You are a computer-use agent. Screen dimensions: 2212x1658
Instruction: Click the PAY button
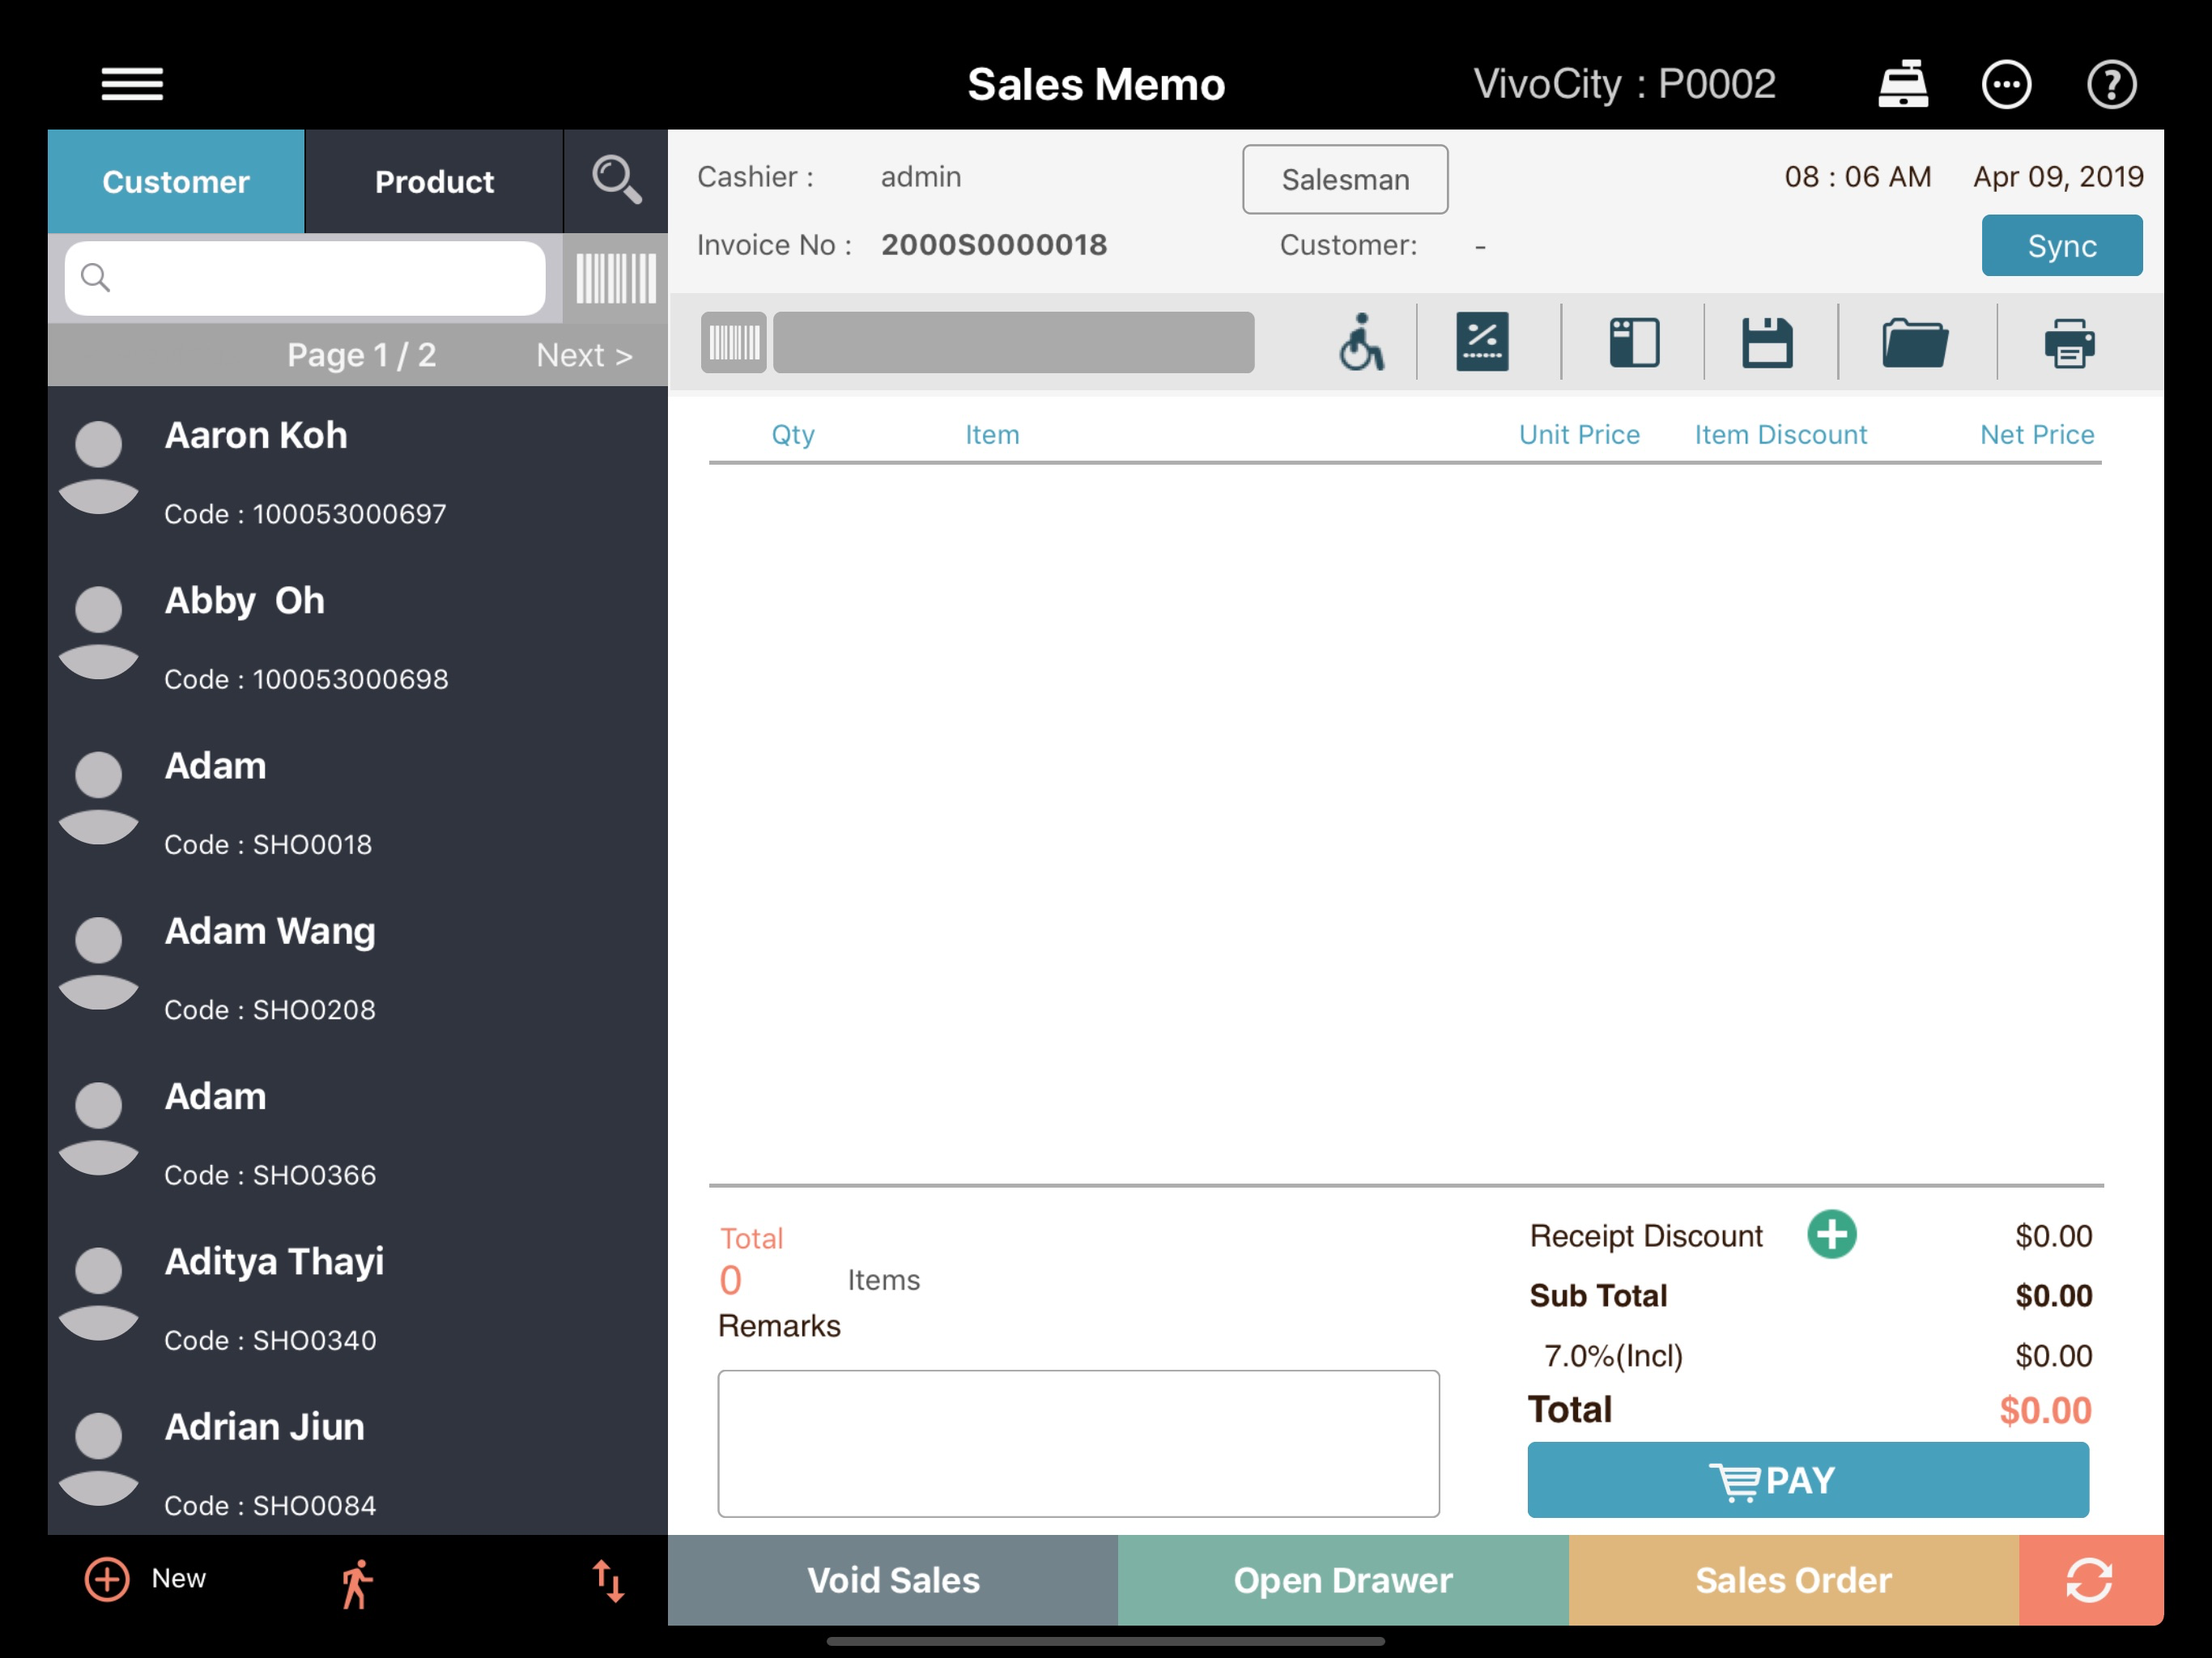1808,1479
